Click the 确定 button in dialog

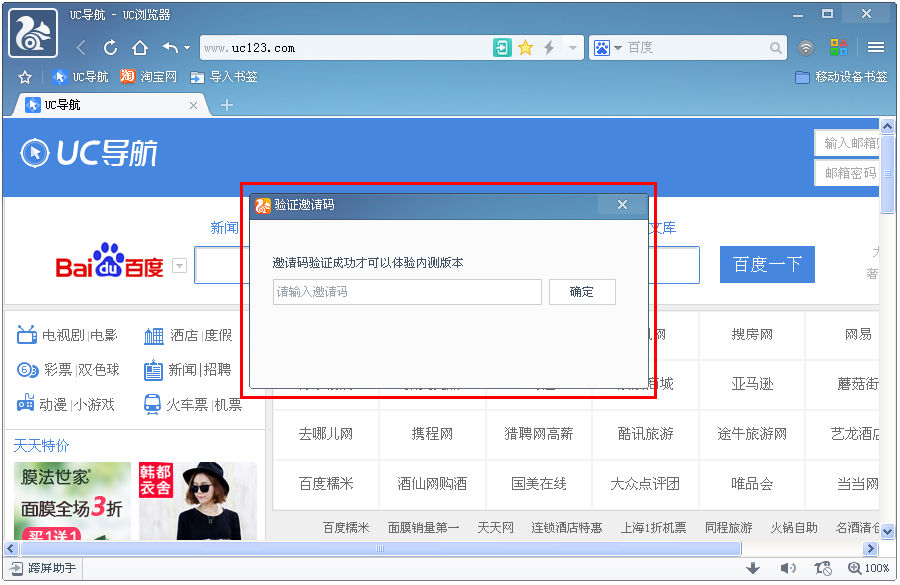pyautogui.click(x=582, y=292)
